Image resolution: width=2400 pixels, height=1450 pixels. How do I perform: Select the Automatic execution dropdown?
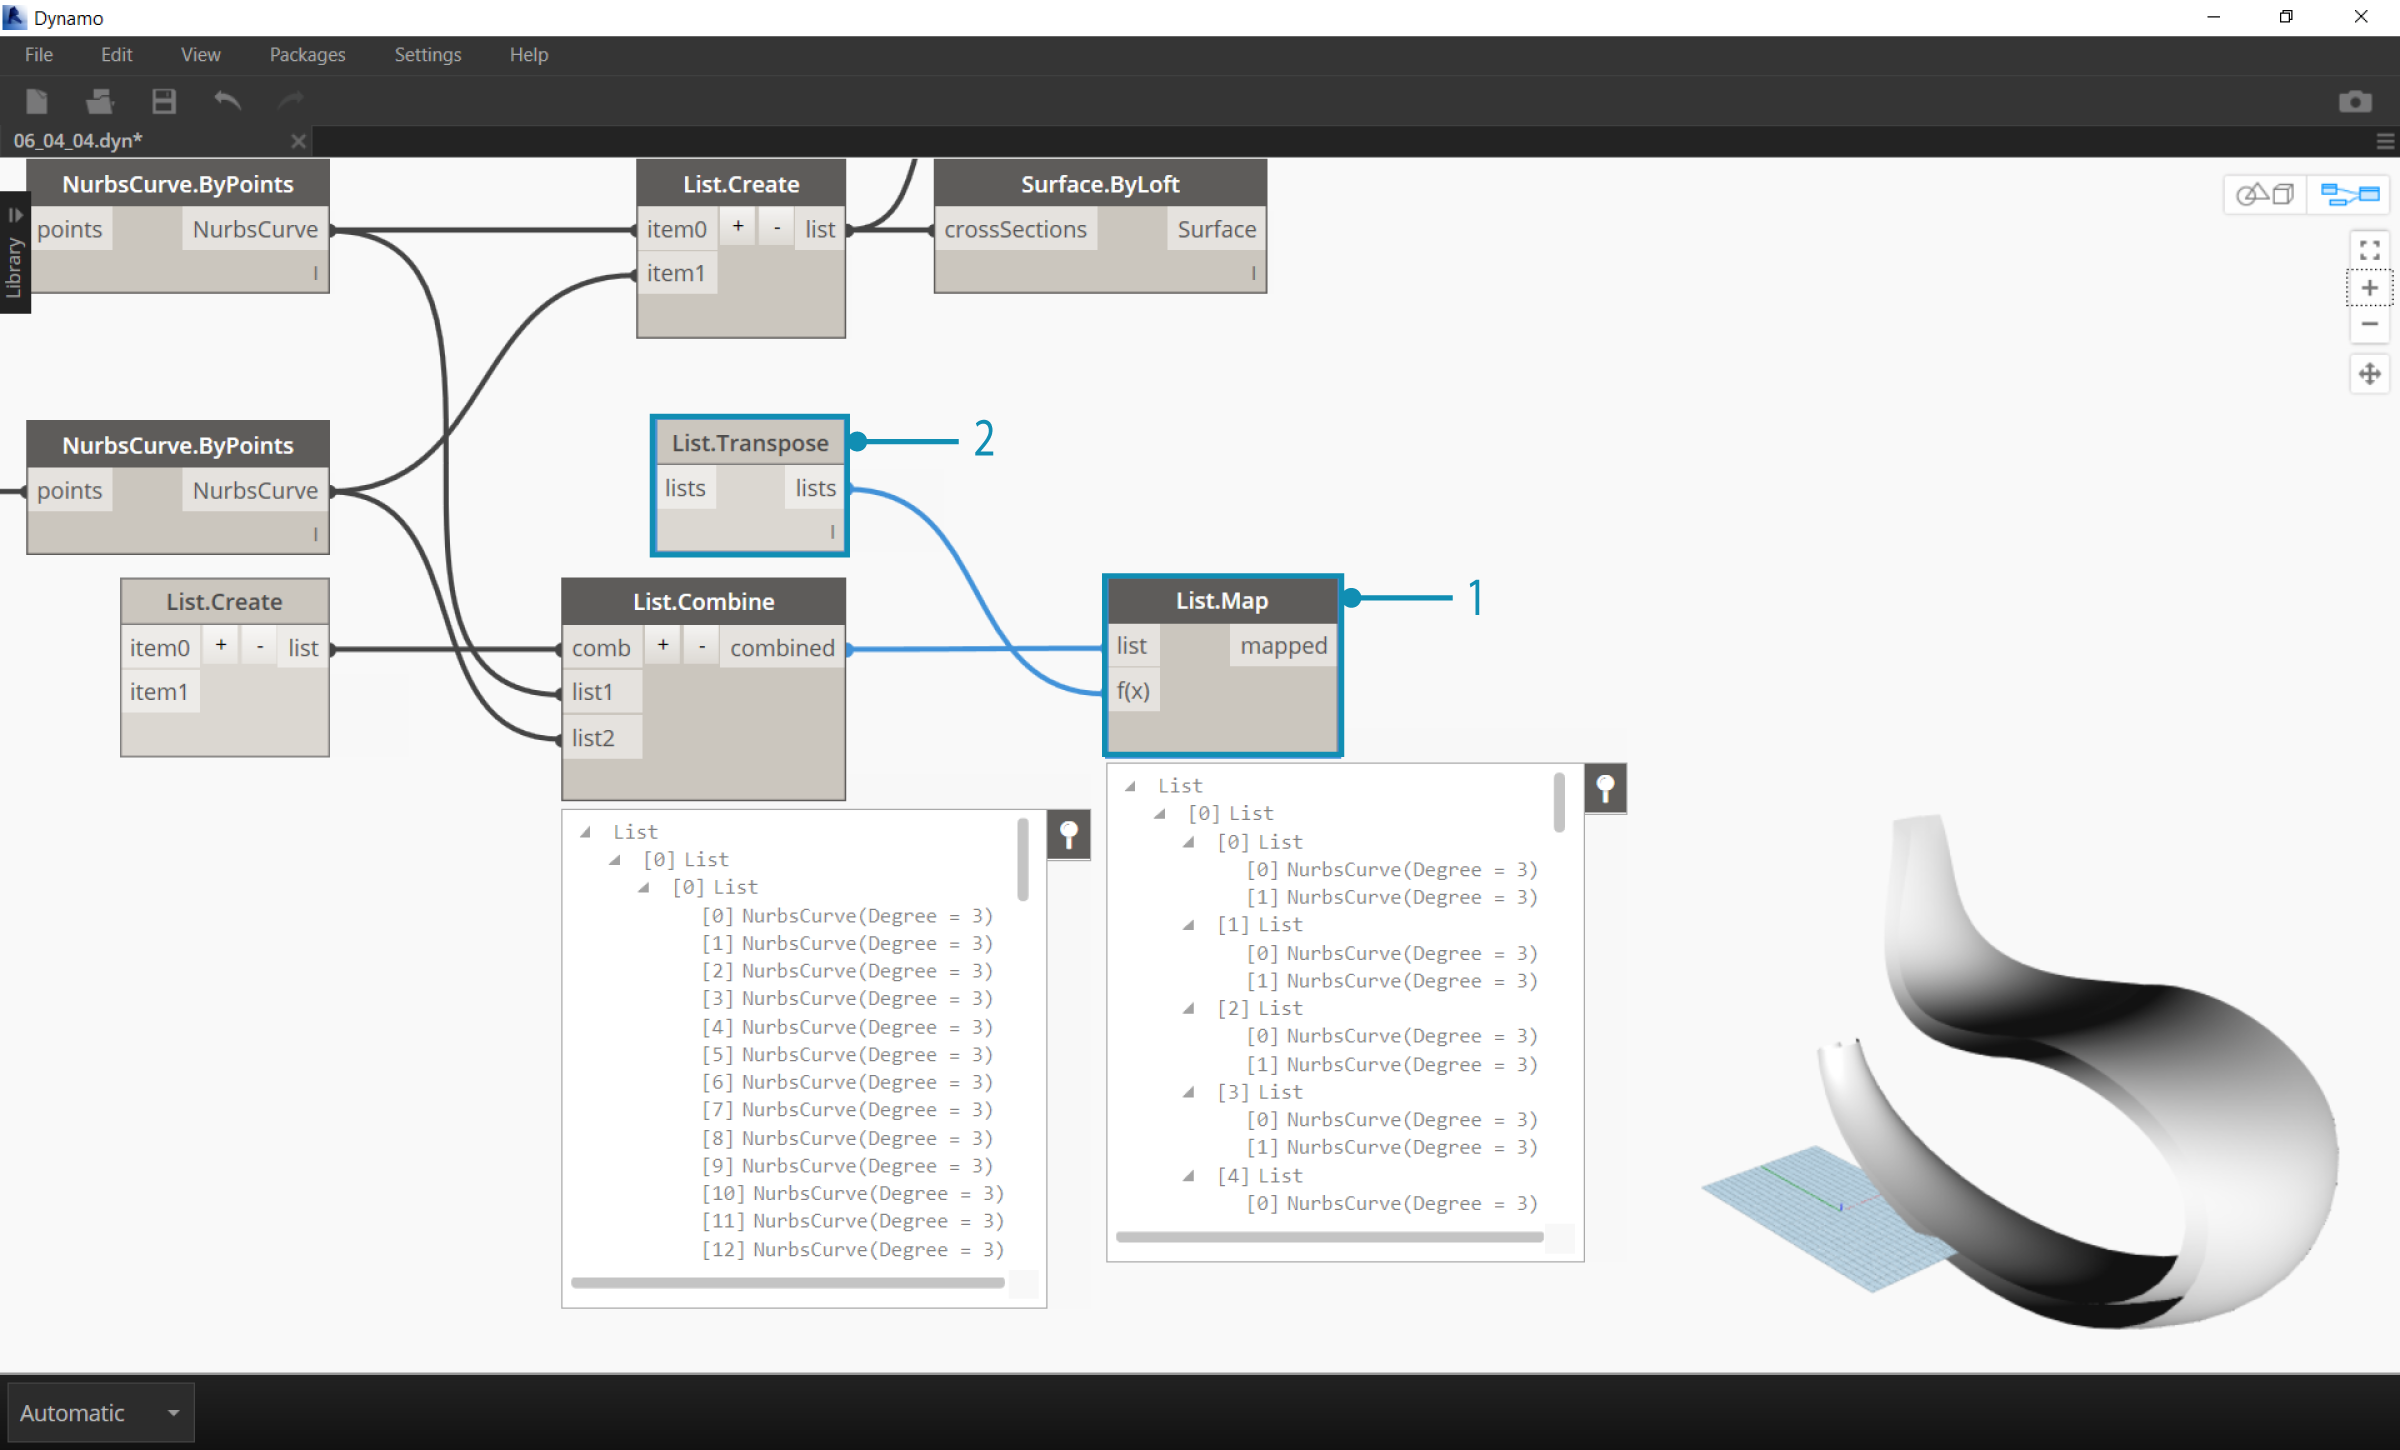(98, 1412)
